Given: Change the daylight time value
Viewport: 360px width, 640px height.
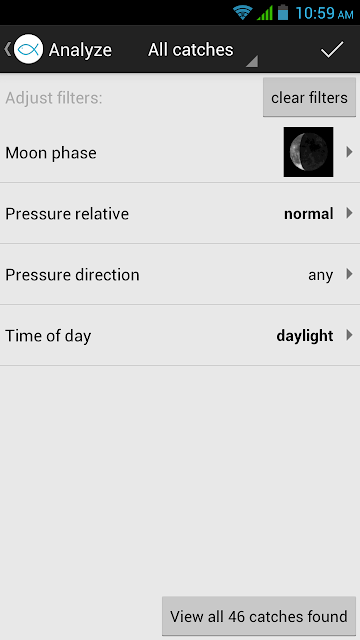Looking at the screenshot, I should tap(305, 336).
